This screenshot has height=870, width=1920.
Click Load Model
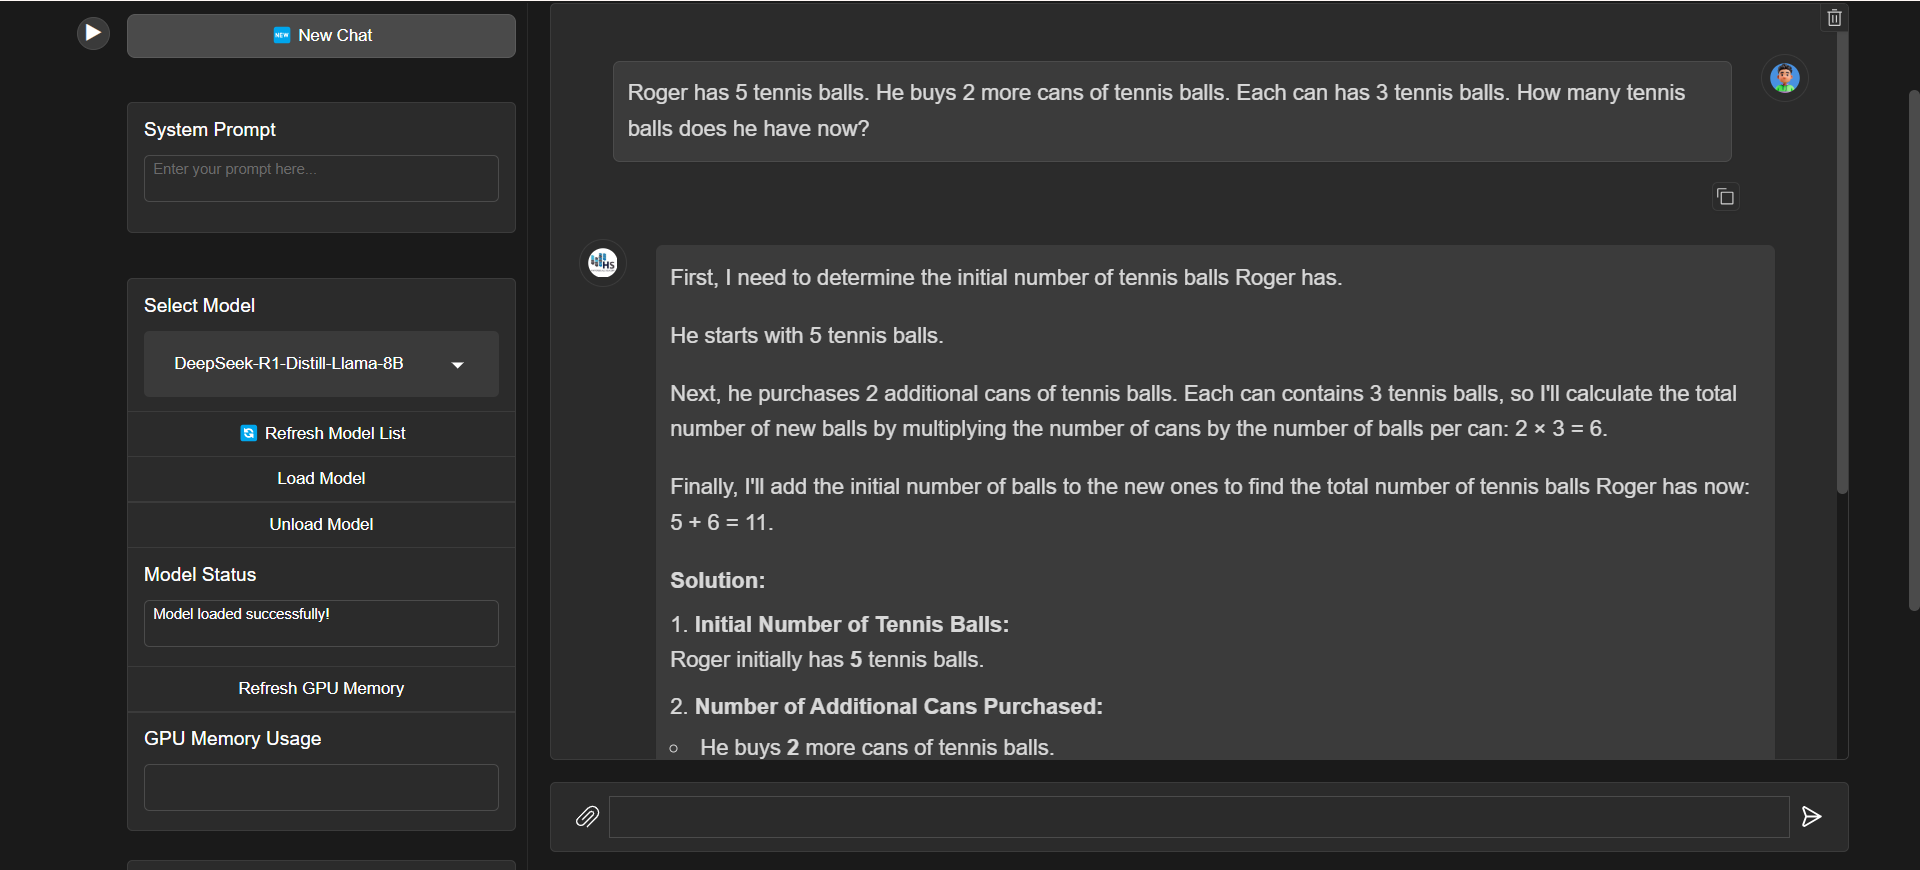(x=320, y=478)
